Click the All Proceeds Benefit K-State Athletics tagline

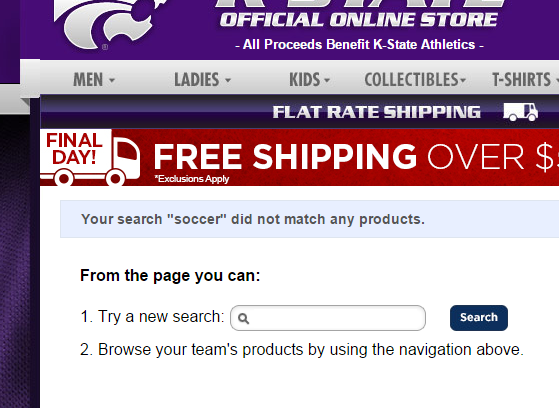[x=359, y=45]
